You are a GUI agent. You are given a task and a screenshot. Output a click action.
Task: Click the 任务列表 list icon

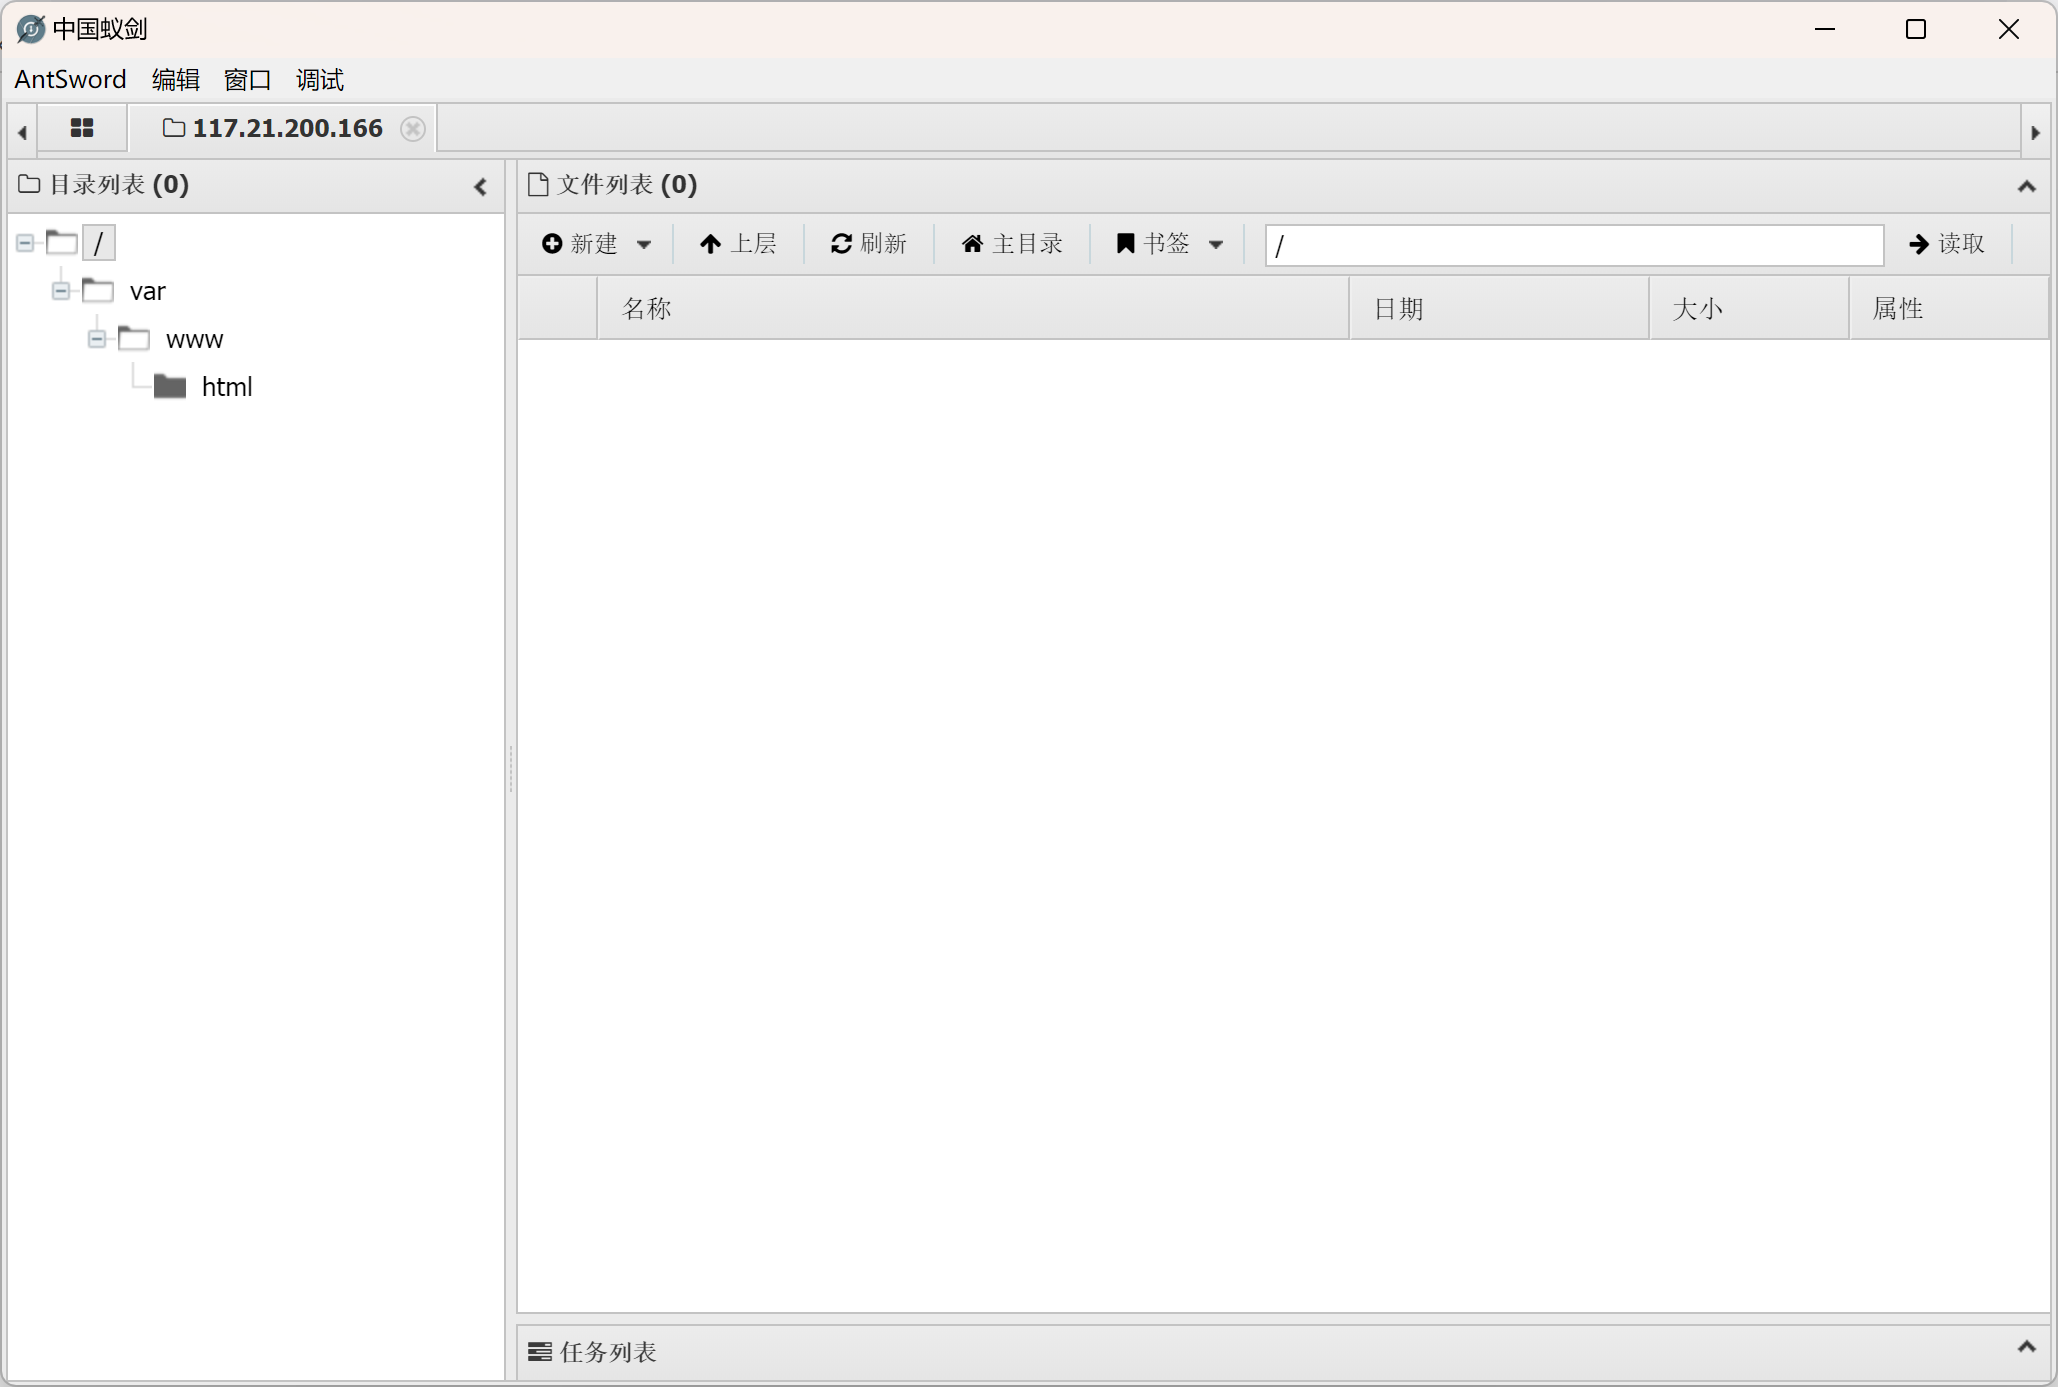[x=540, y=1352]
